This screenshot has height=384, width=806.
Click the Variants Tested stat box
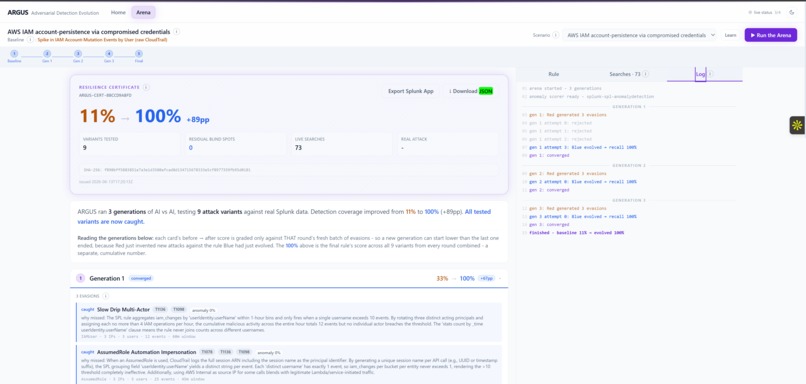point(130,144)
